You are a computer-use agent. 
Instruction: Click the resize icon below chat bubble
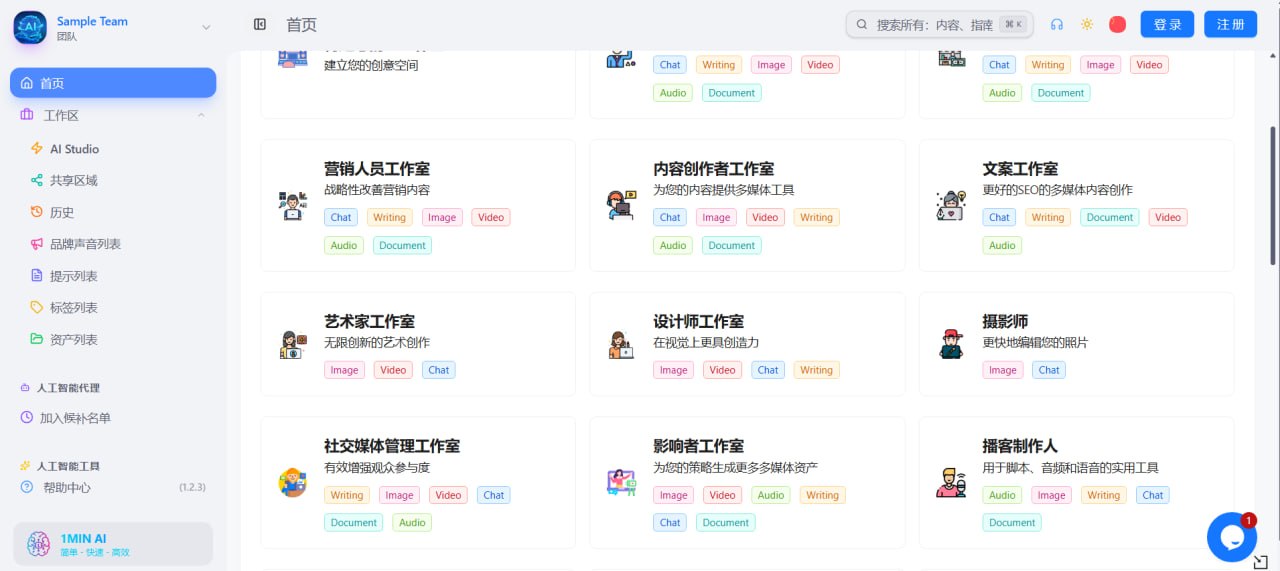pyautogui.click(x=1261, y=562)
